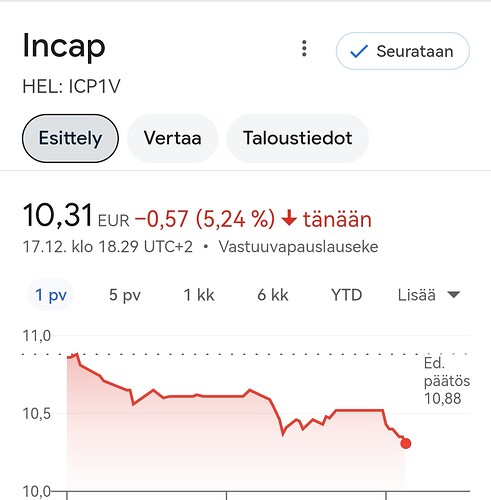491x500 pixels.
Task: Open the three-dot more options menu
Action: 304,49
